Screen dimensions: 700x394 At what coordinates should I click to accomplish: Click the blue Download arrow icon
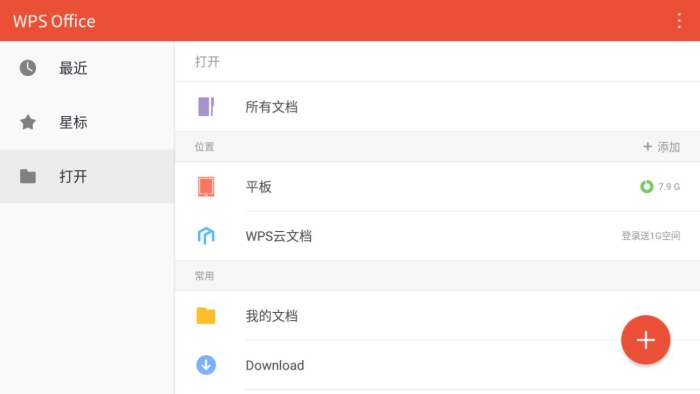206,365
